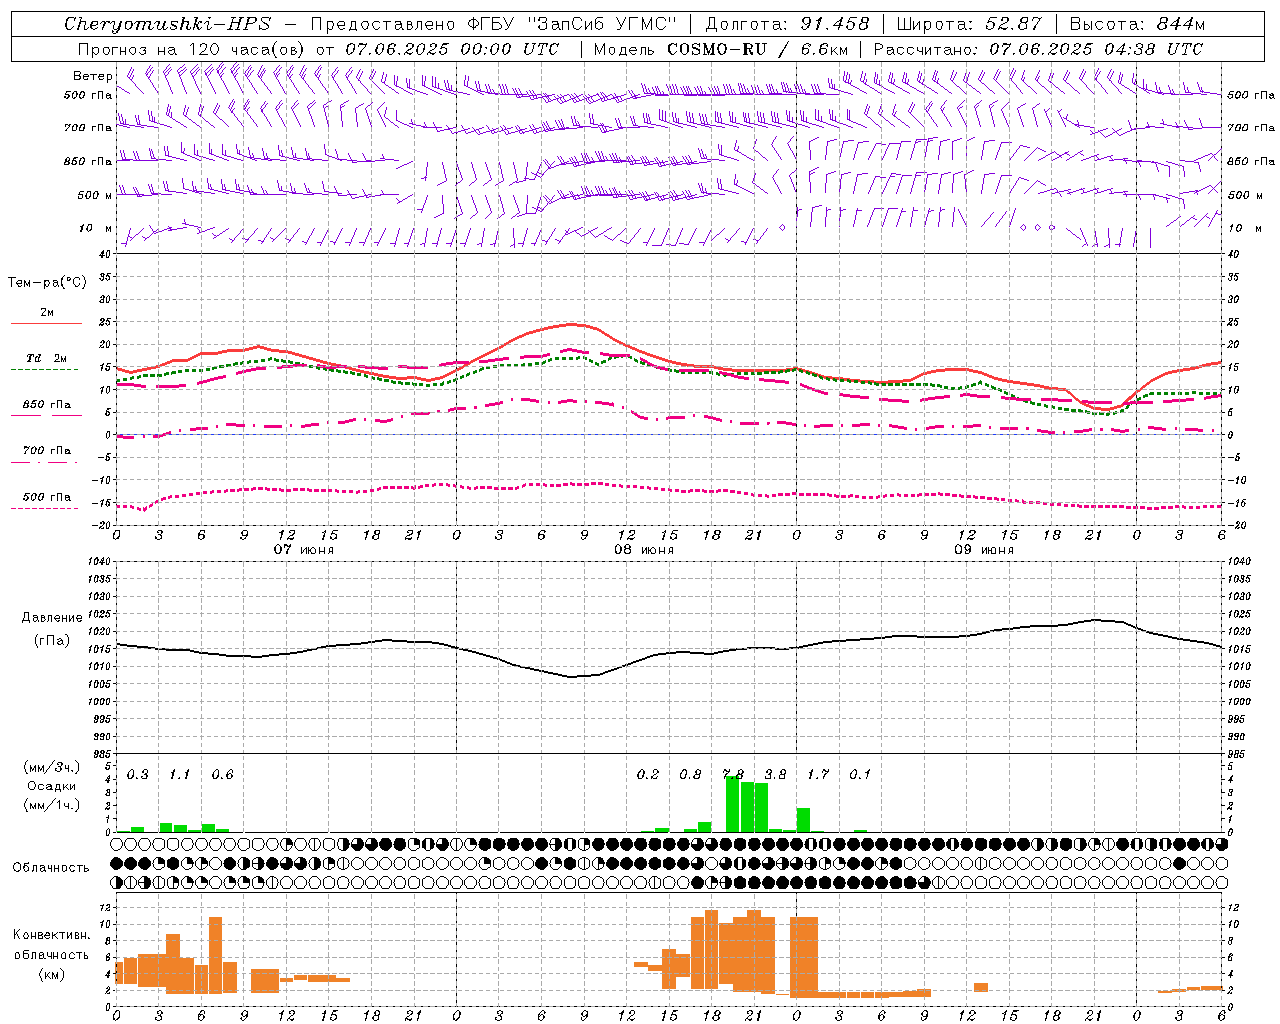The image size is (1280, 1024).
Task: Select the ЗапСиб УГМС provider text
Action: (602, 24)
